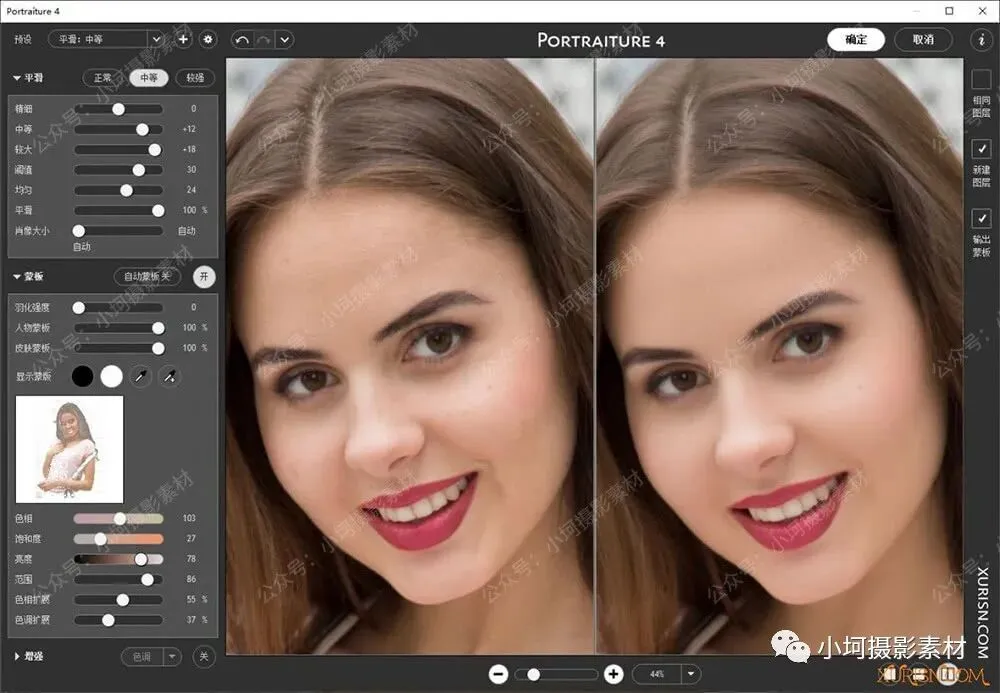This screenshot has width=1000, height=693.
Task: Select the first eyedropper pick-color tool
Action: [140, 377]
